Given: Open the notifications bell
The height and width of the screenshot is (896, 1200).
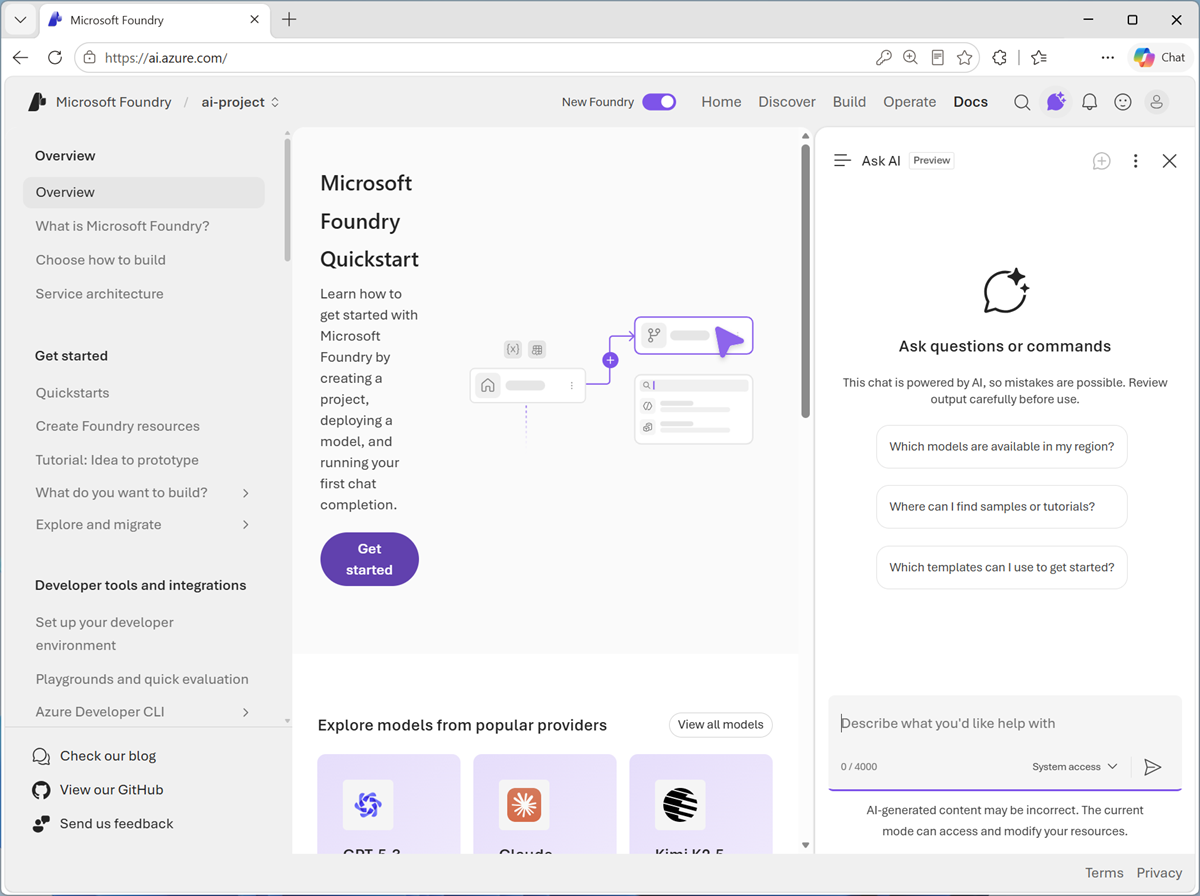Looking at the screenshot, I should [1090, 102].
